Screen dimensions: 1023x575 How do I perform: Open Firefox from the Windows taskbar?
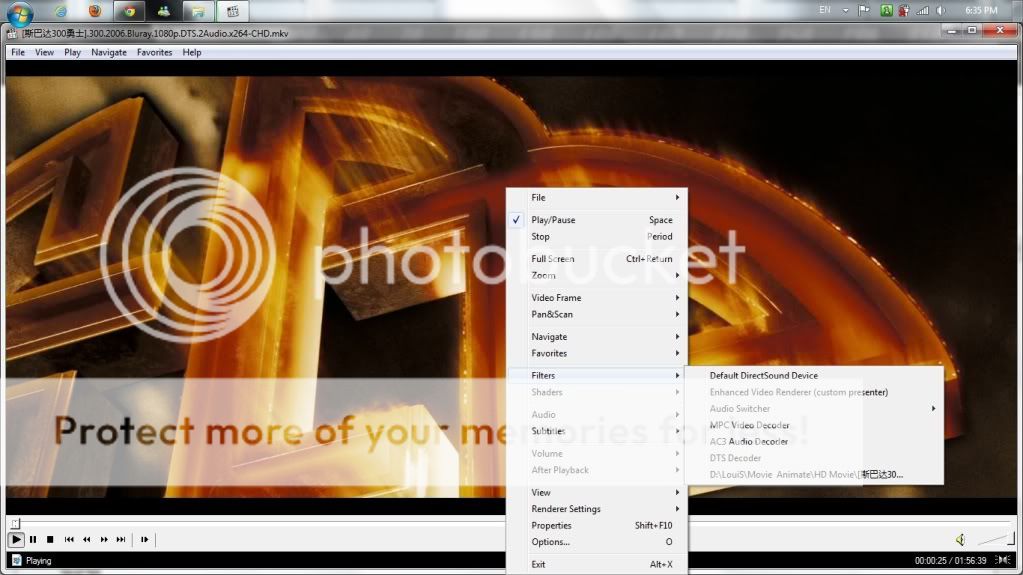tap(94, 11)
